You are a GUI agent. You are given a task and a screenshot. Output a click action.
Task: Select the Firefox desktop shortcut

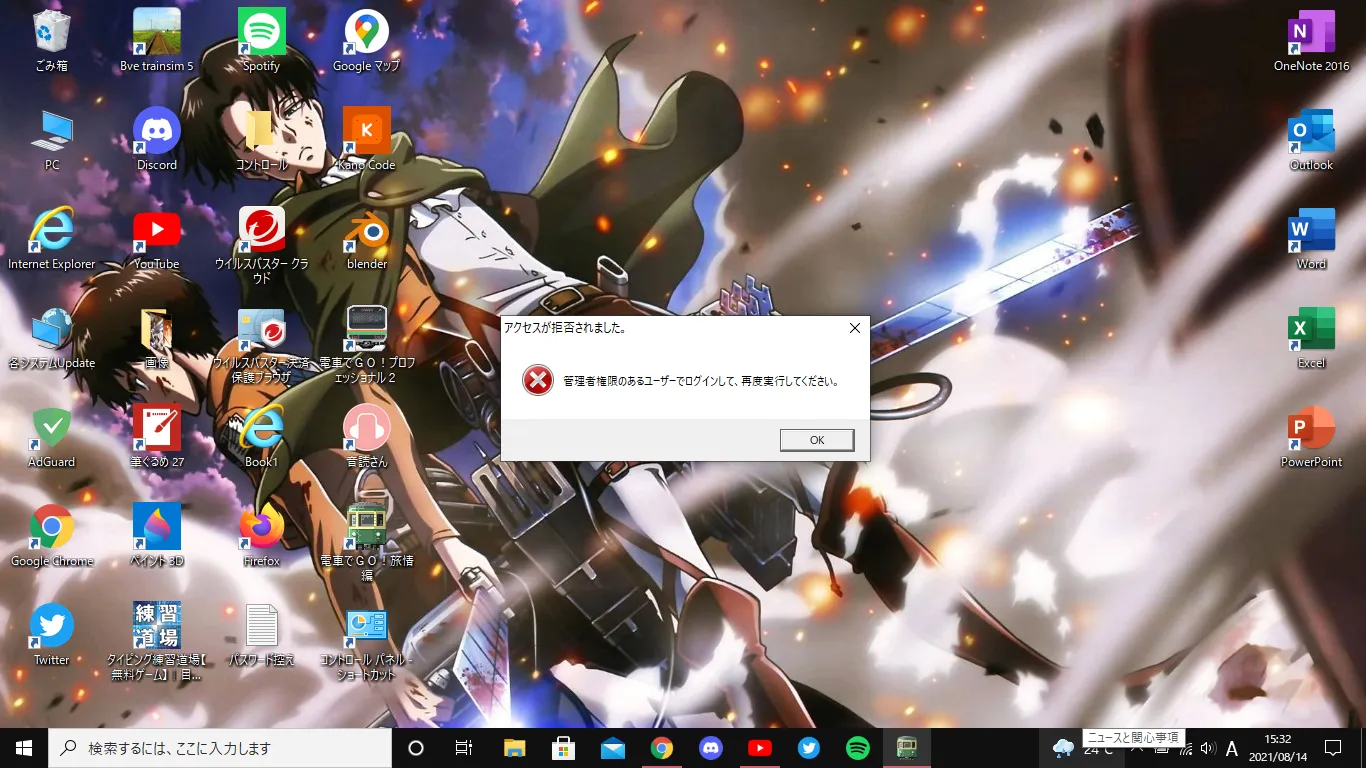click(262, 536)
